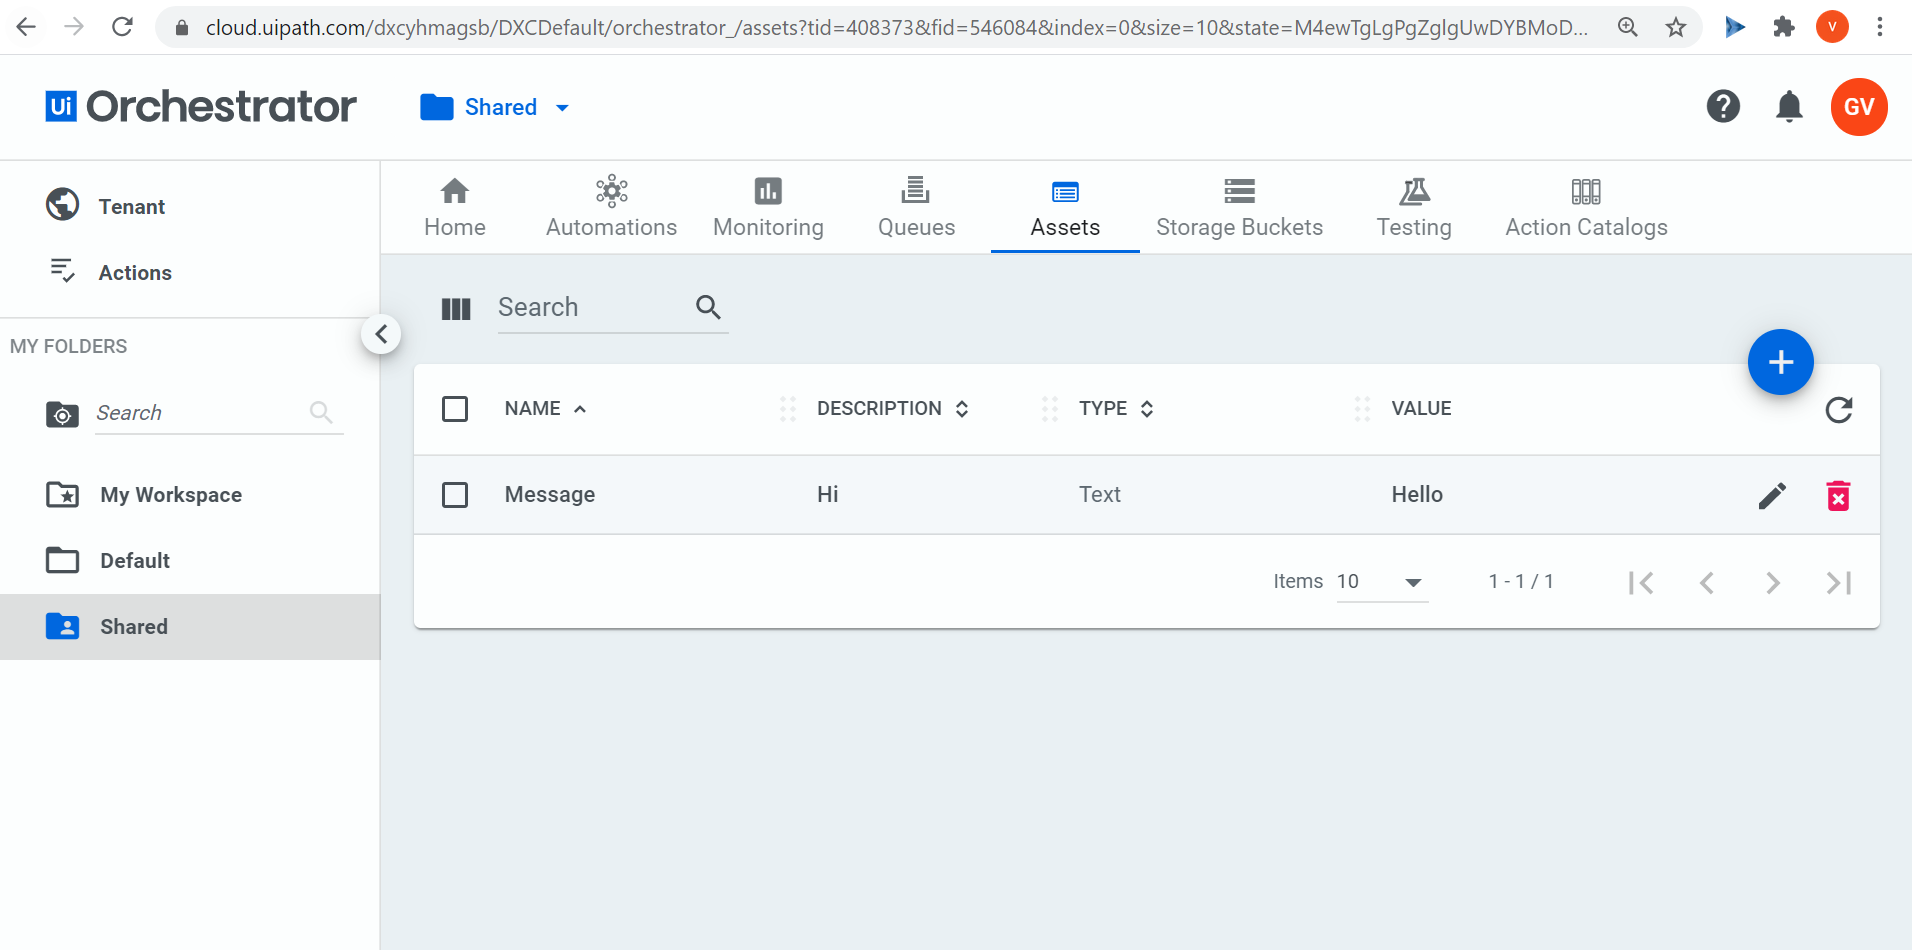Click the Message asset name
This screenshot has height=950, width=1912.
[549, 495]
